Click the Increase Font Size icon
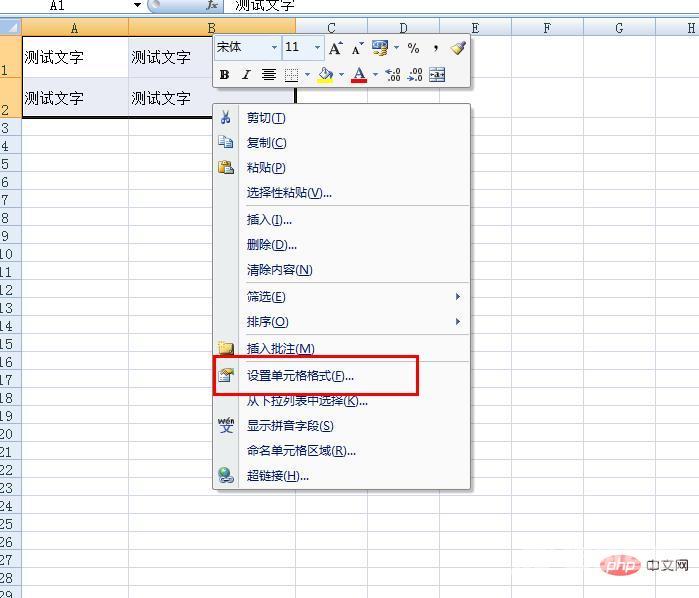The image size is (699, 598). click(x=335, y=48)
